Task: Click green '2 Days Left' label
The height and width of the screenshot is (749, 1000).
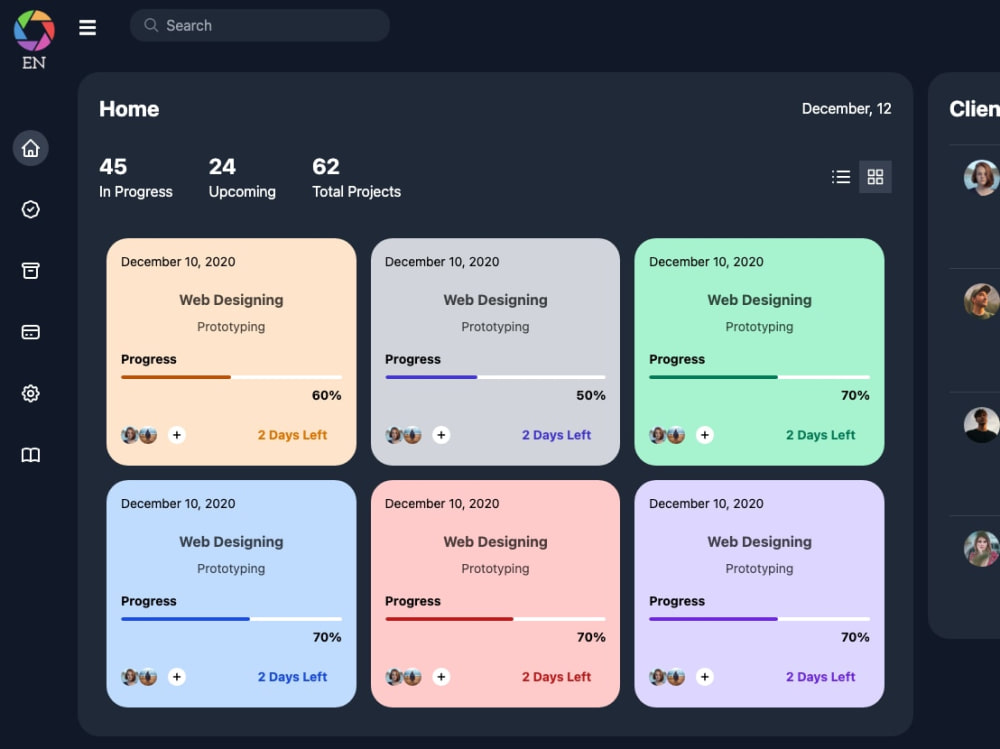Action: click(x=820, y=435)
